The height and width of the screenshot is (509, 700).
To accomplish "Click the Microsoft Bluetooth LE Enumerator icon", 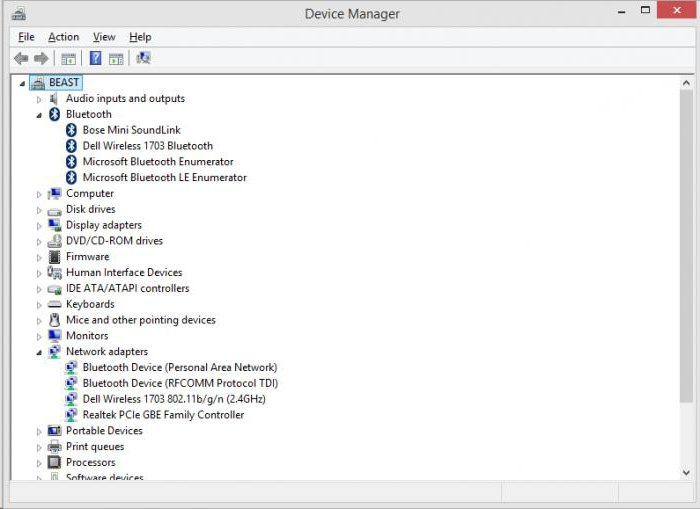I will coord(71,178).
